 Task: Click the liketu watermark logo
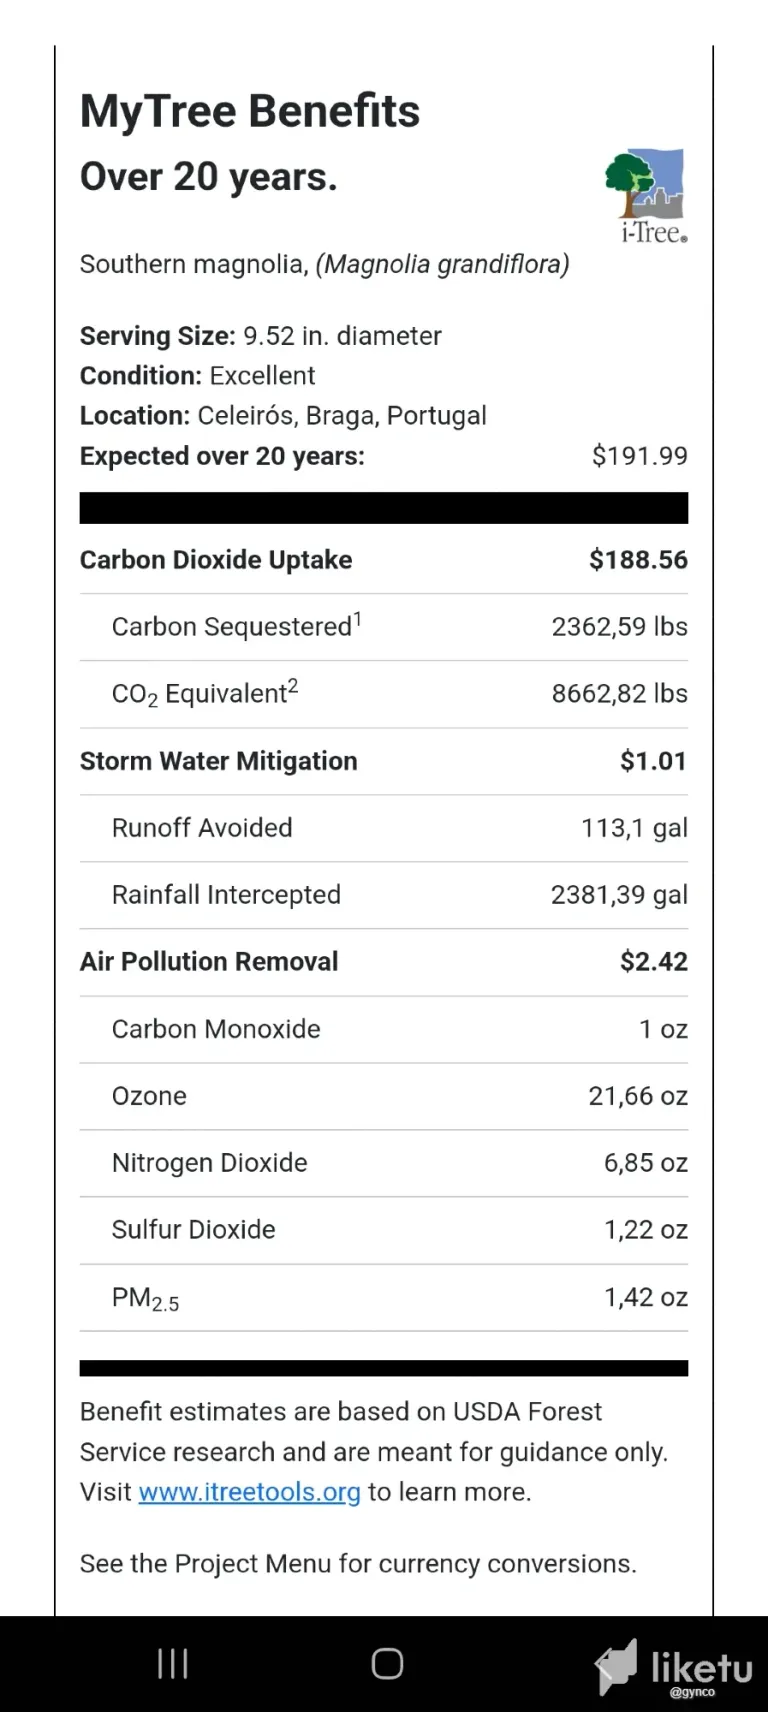click(x=674, y=1668)
